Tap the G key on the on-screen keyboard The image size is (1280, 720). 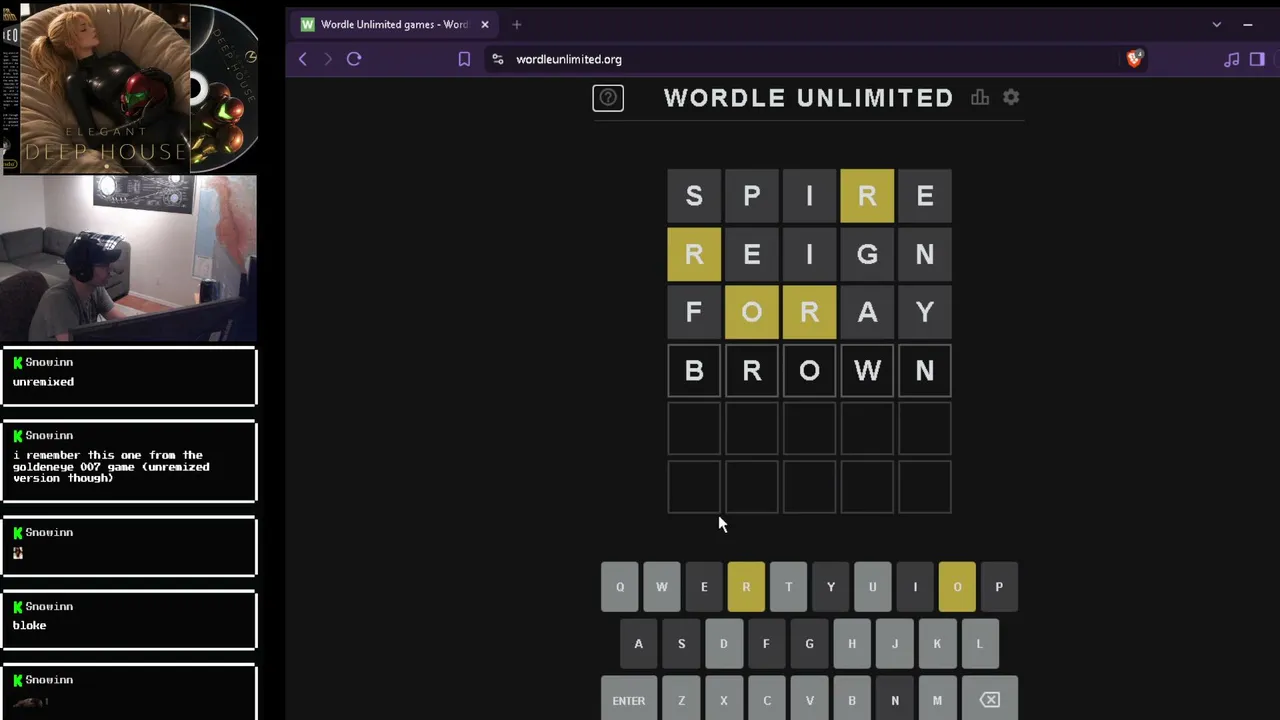[809, 644]
